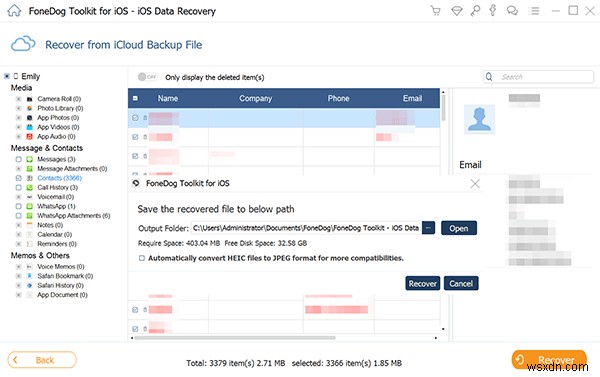The height and width of the screenshot is (377, 600).
Task: Click the diamond VIP icon
Action: [x=456, y=11]
